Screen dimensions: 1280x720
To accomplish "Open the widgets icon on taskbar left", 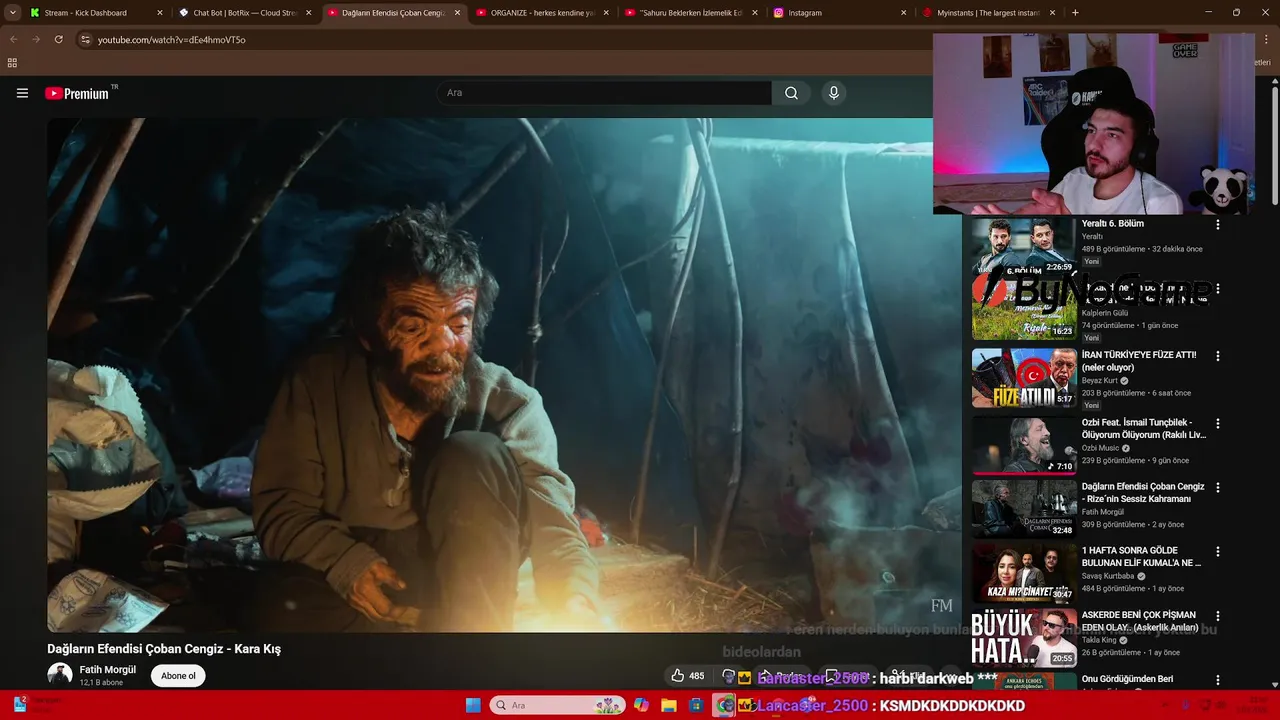I will point(20,705).
